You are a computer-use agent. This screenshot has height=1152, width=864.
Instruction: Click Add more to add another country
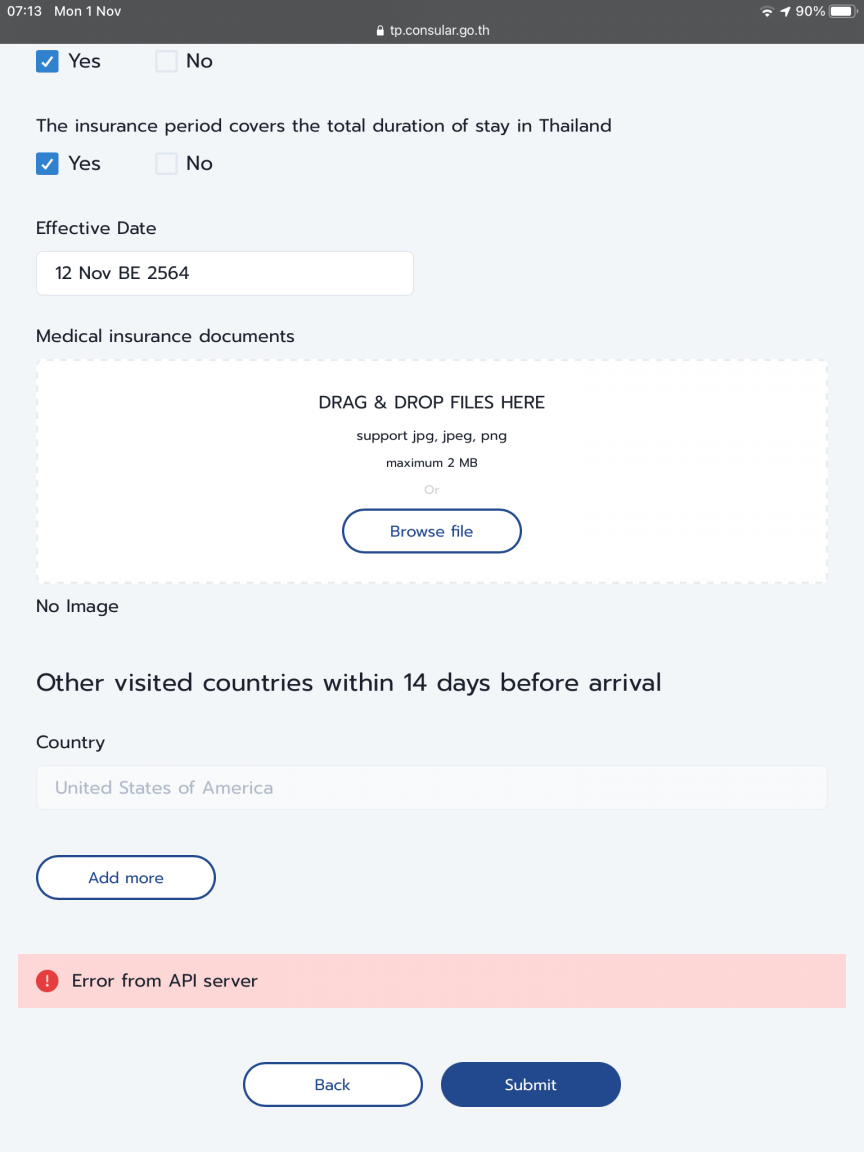click(x=126, y=878)
